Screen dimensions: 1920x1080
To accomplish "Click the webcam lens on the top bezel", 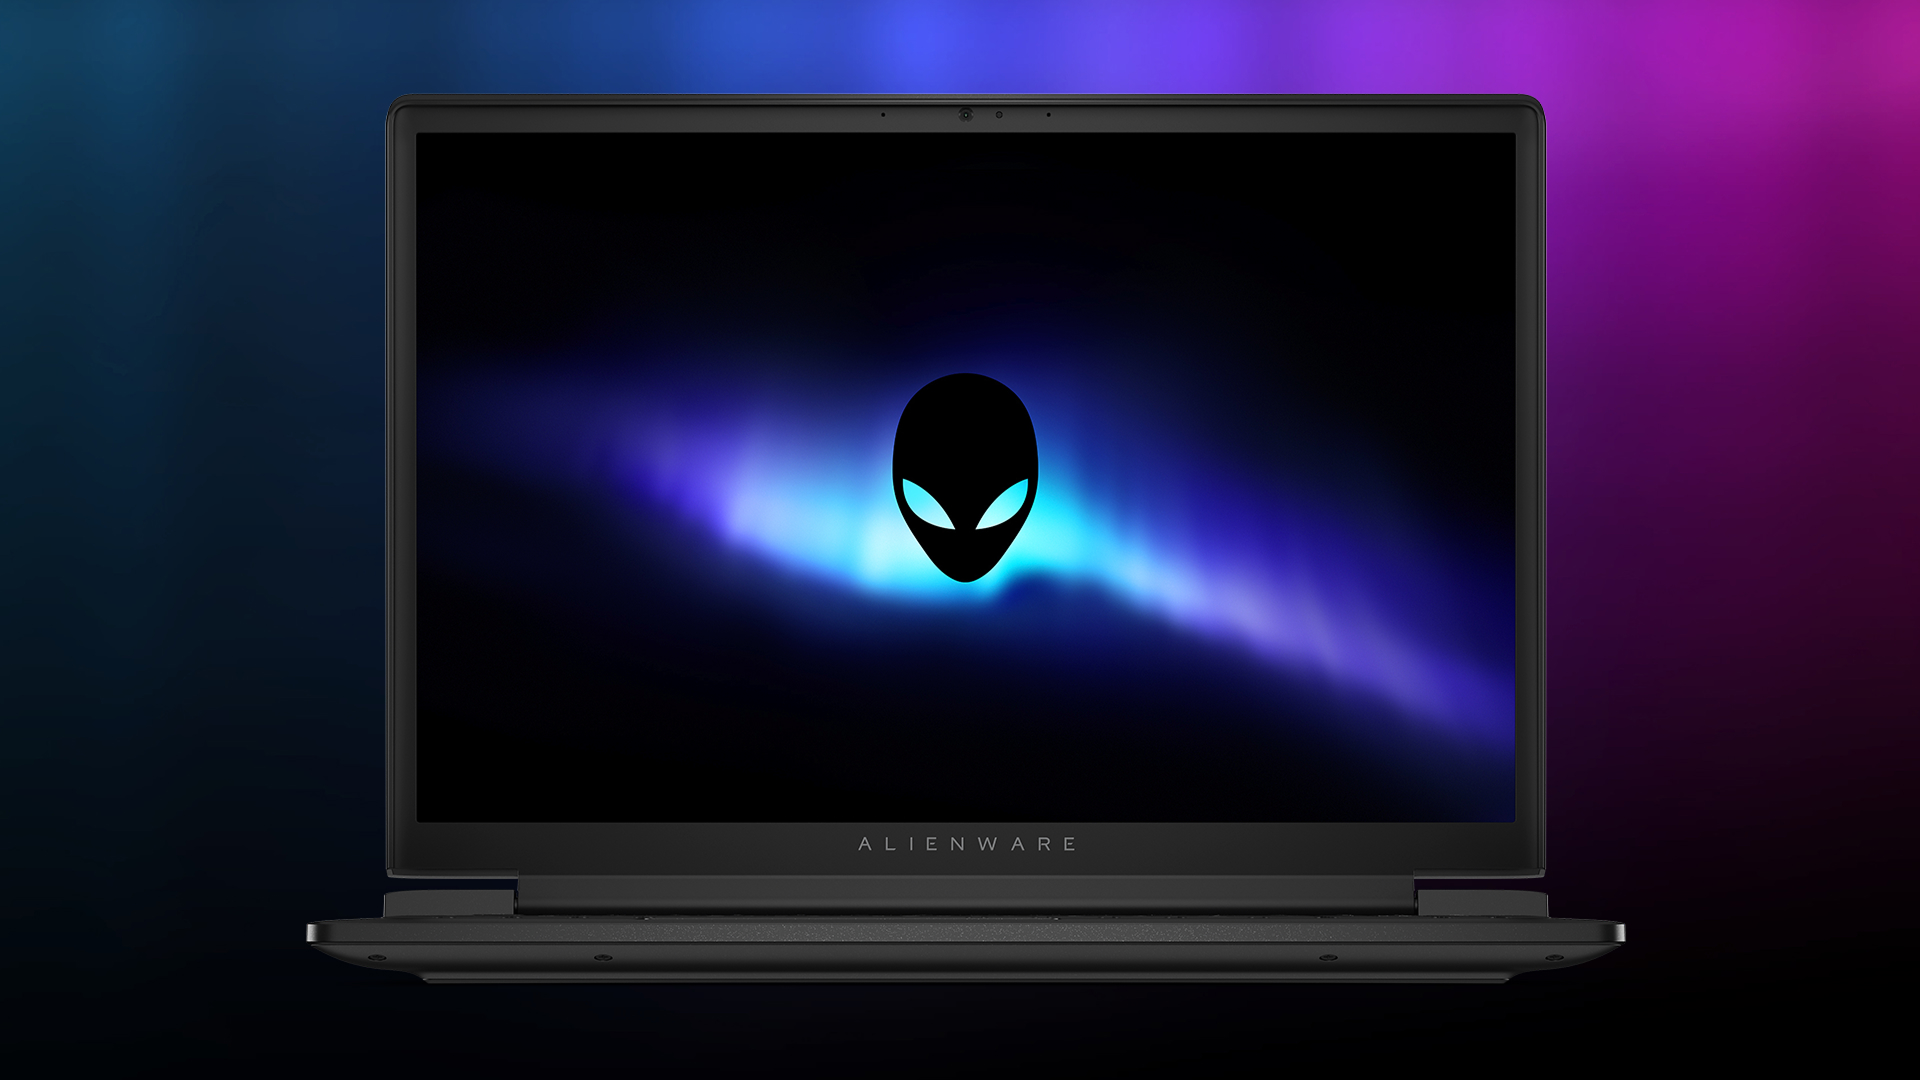I will (x=965, y=115).
